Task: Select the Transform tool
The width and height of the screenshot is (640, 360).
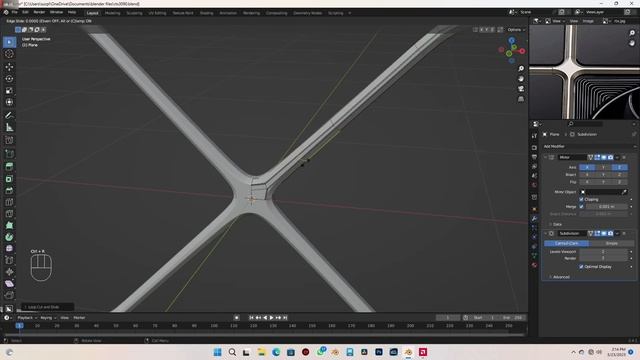Action: [x=9, y=102]
